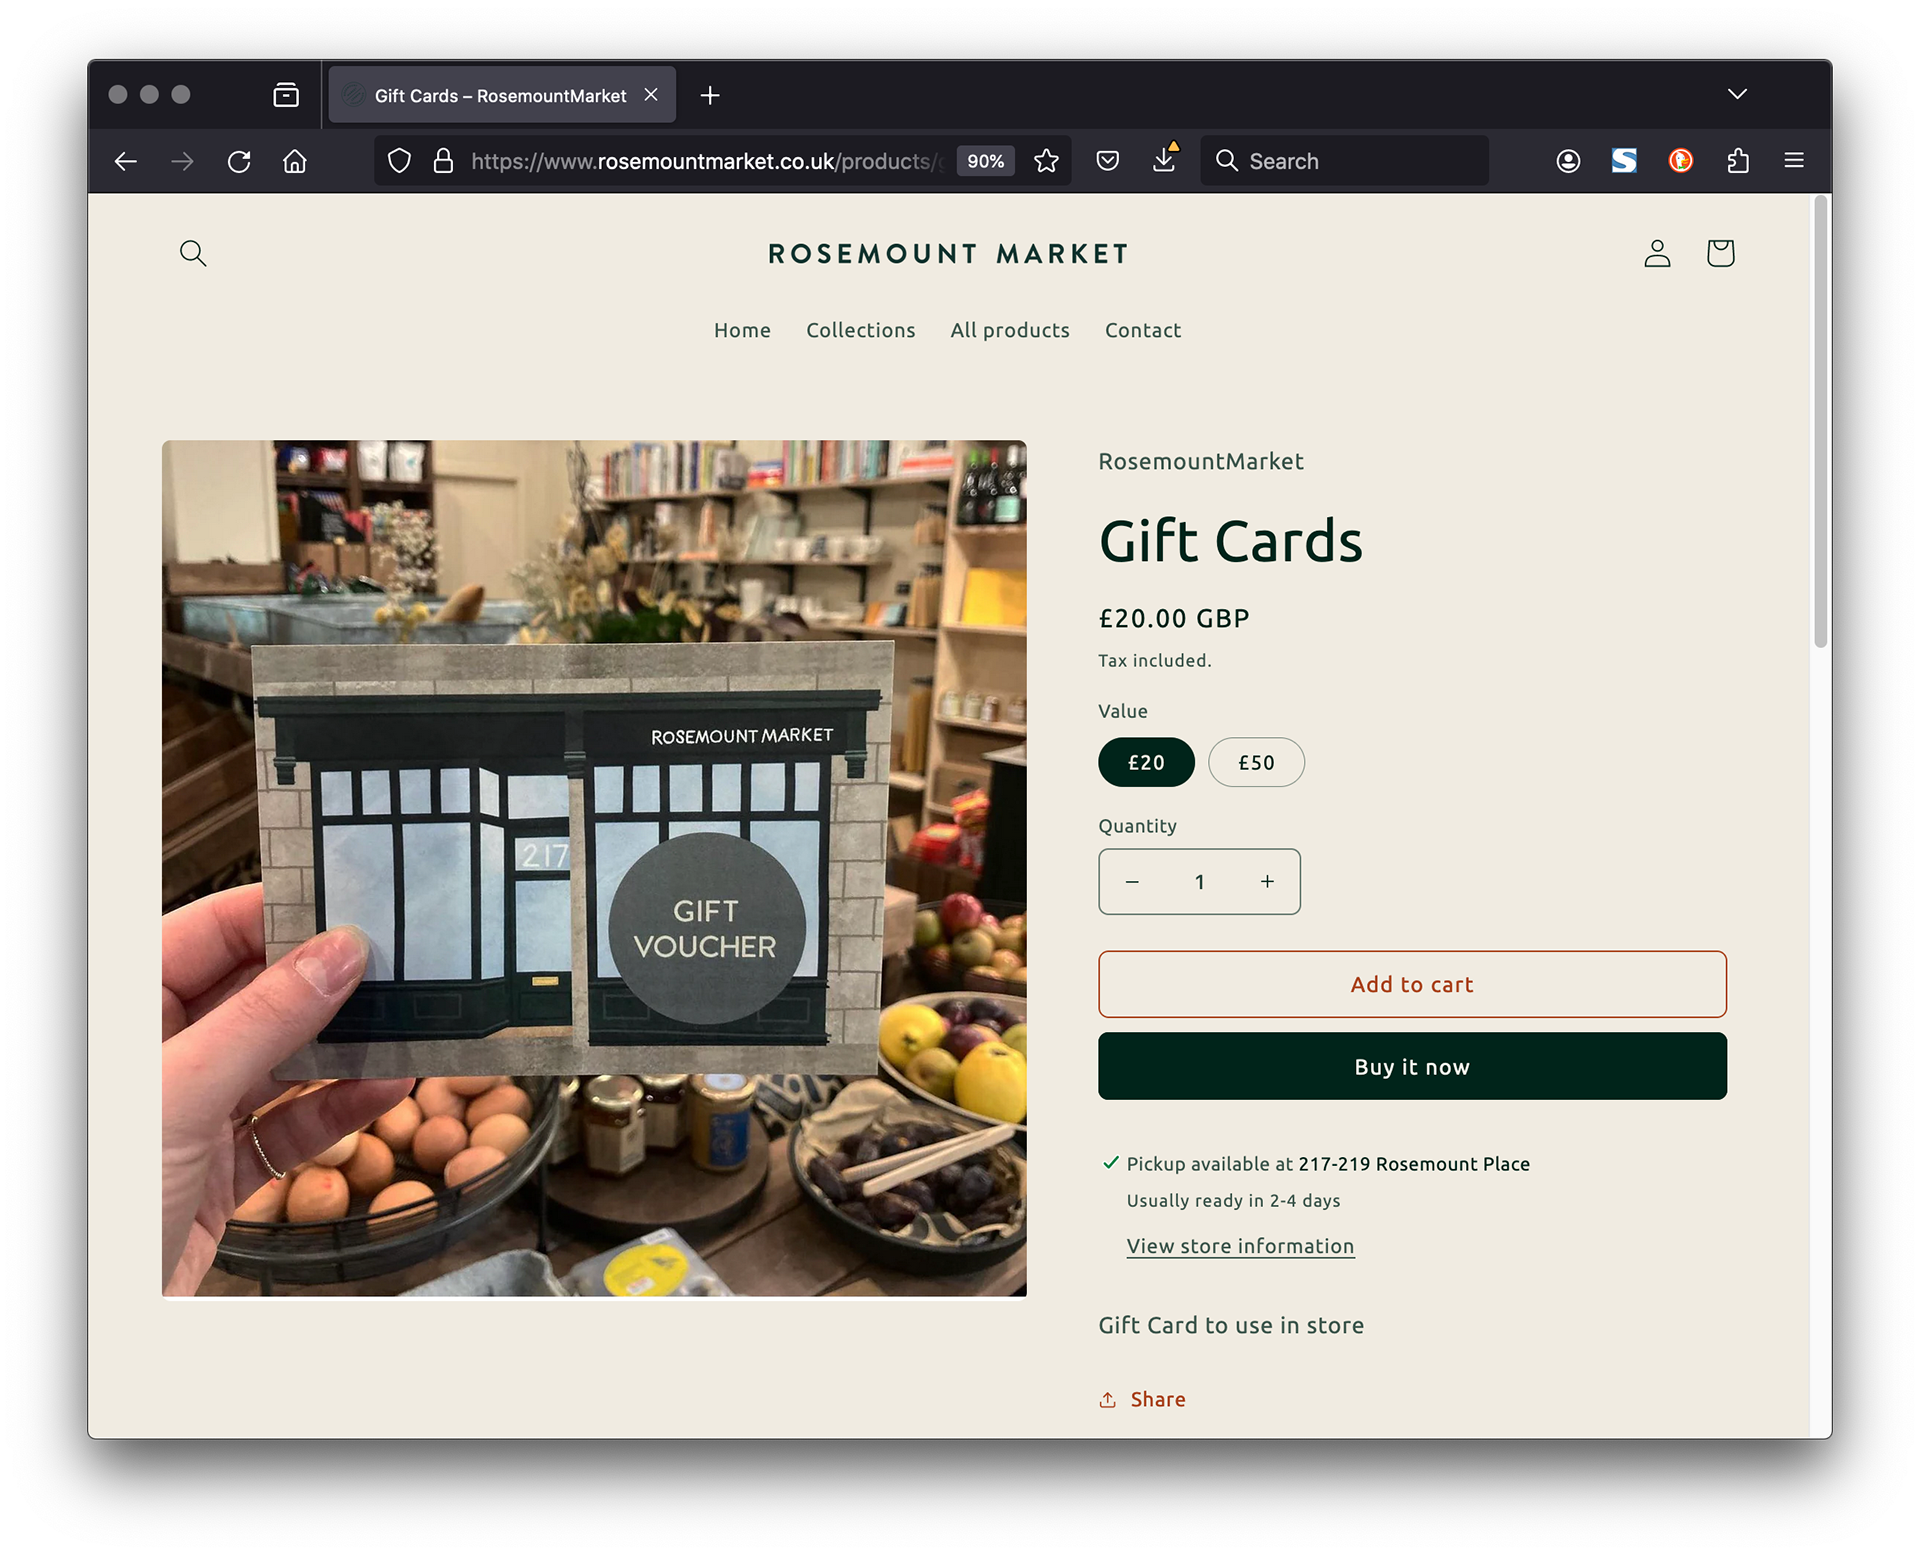Bookmark this page with the star

coord(1046,161)
